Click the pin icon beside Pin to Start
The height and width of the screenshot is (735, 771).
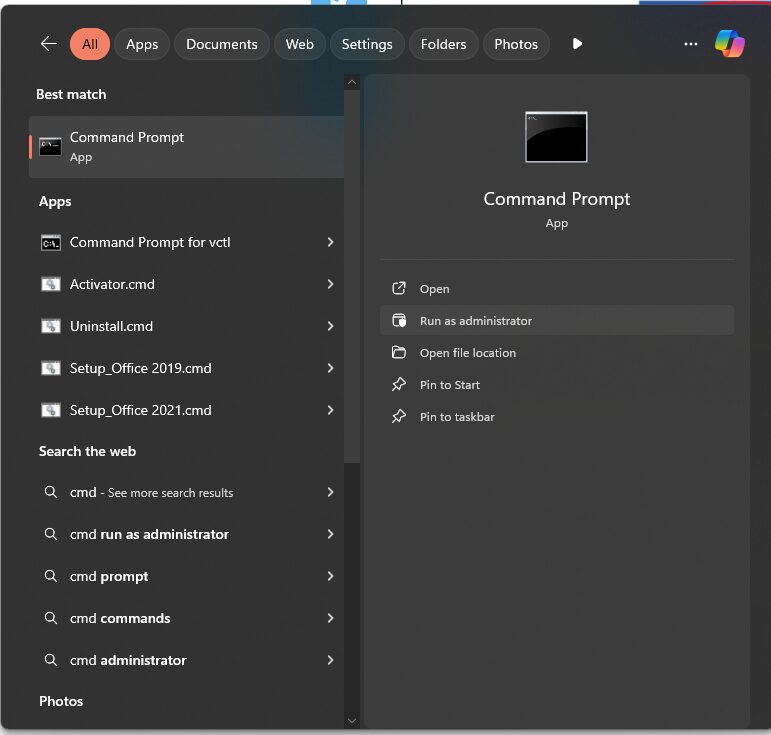coord(399,384)
